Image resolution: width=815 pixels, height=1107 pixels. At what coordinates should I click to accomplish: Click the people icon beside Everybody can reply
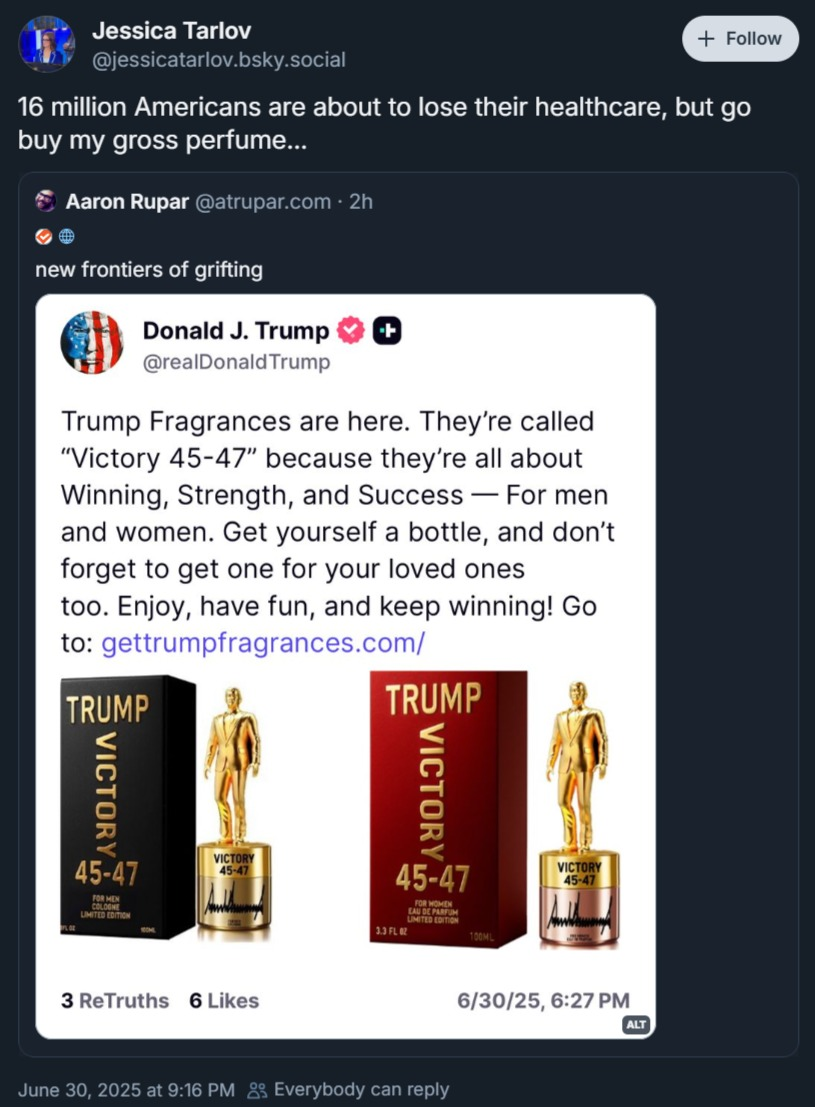coord(258,1089)
